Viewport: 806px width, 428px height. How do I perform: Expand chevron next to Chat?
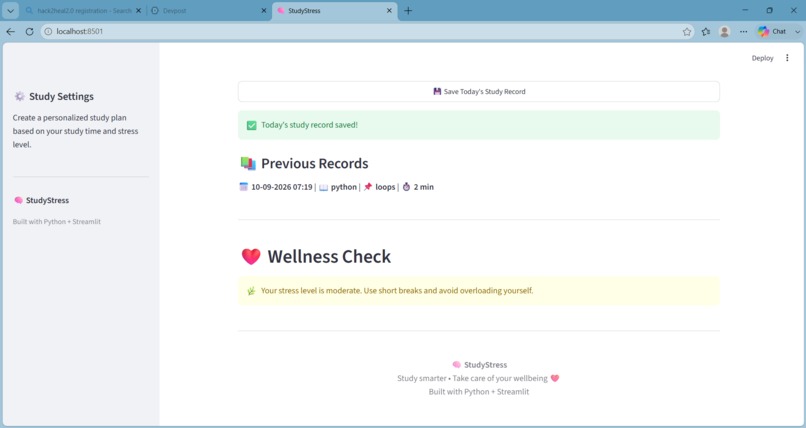[797, 31]
